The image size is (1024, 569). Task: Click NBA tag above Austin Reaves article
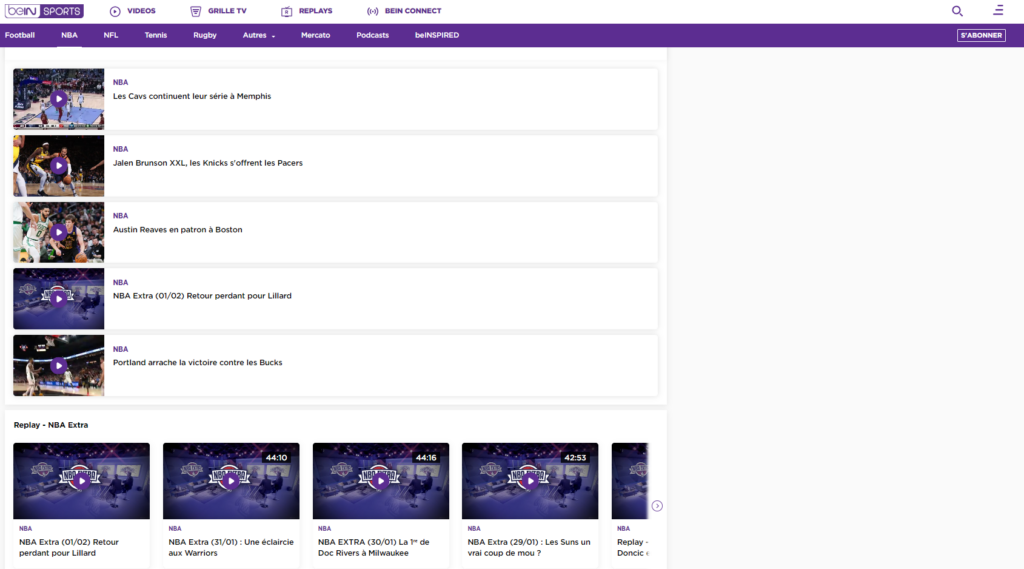pos(121,216)
